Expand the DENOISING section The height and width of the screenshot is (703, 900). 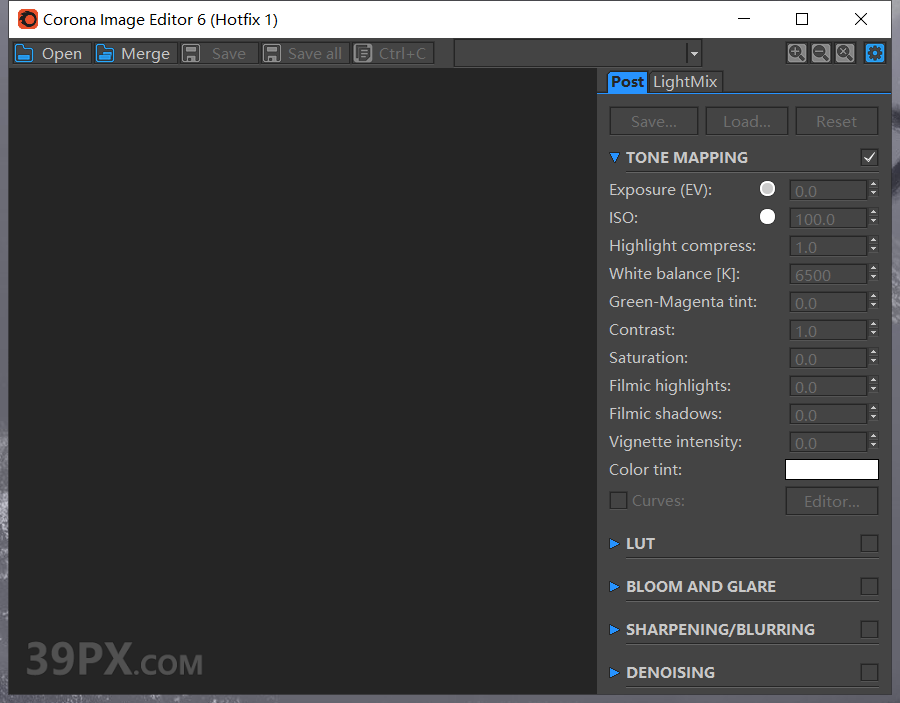coord(614,672)
